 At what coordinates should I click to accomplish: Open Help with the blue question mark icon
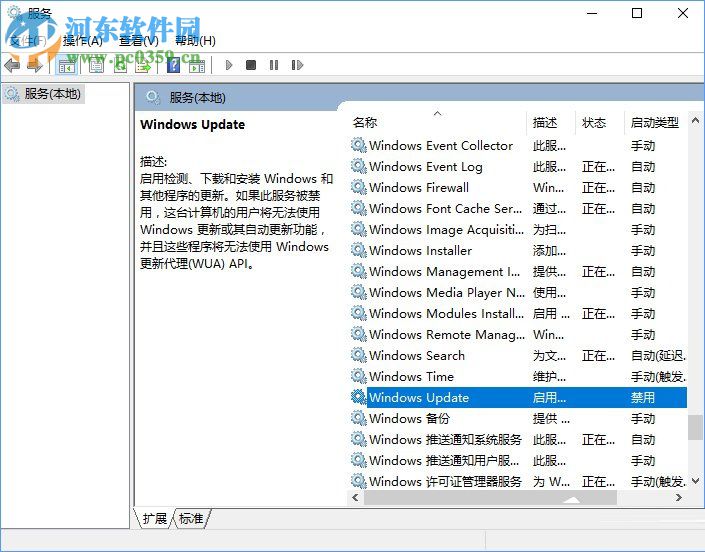pos(173,66)
